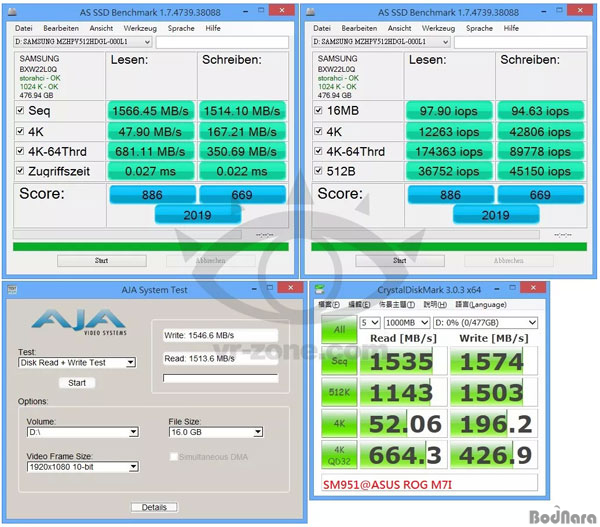Image resolution: width=600 pixels, height=527 pixels.
Task: Click the AS SSD app icon in right window title bar
Action: tap(311, 12)
